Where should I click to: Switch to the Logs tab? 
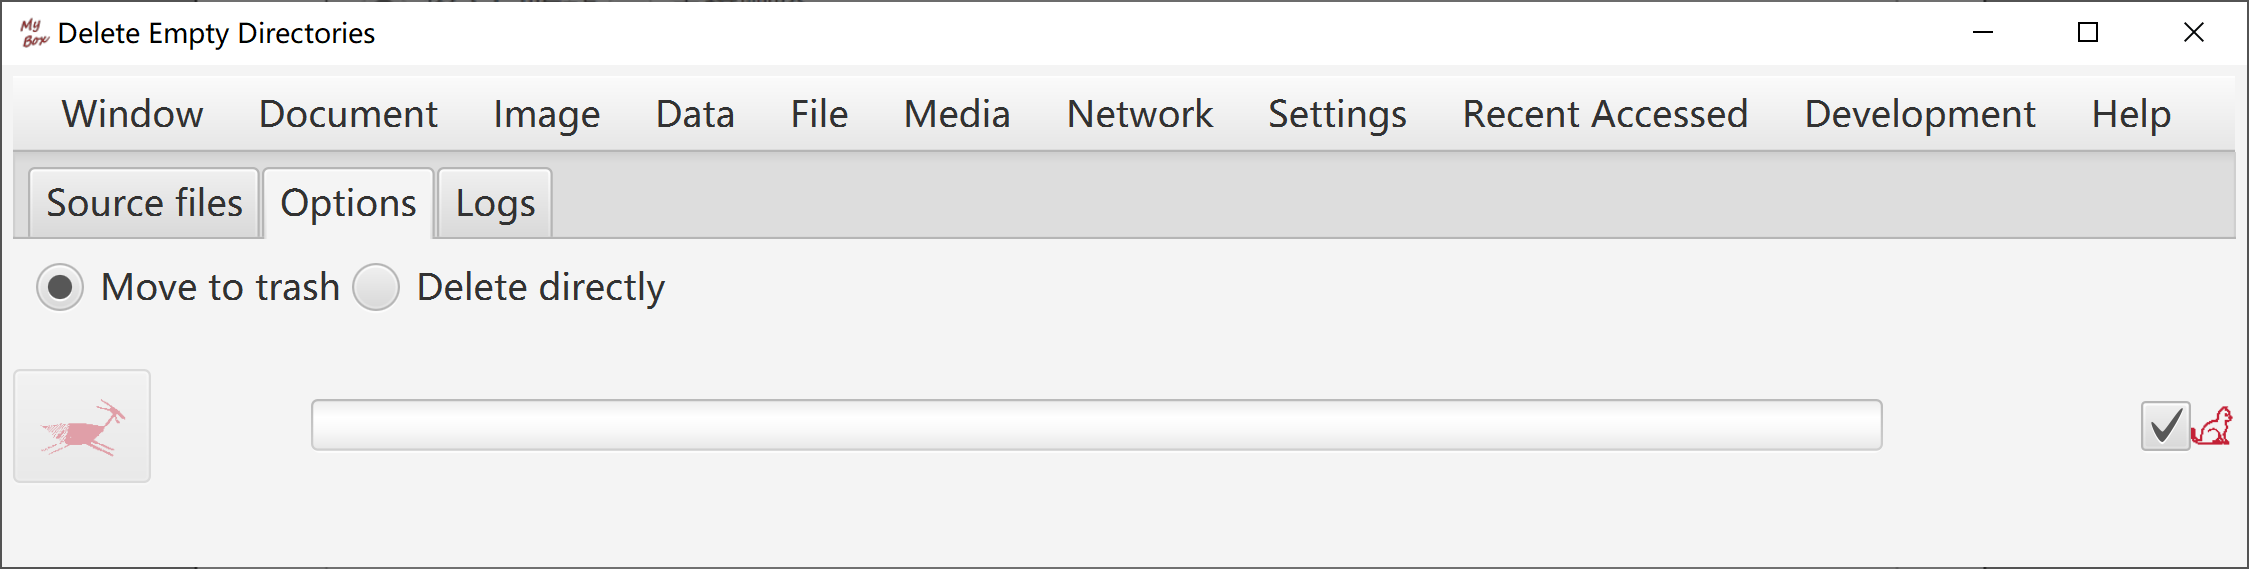pyautogui.click(x=495, y=203)
